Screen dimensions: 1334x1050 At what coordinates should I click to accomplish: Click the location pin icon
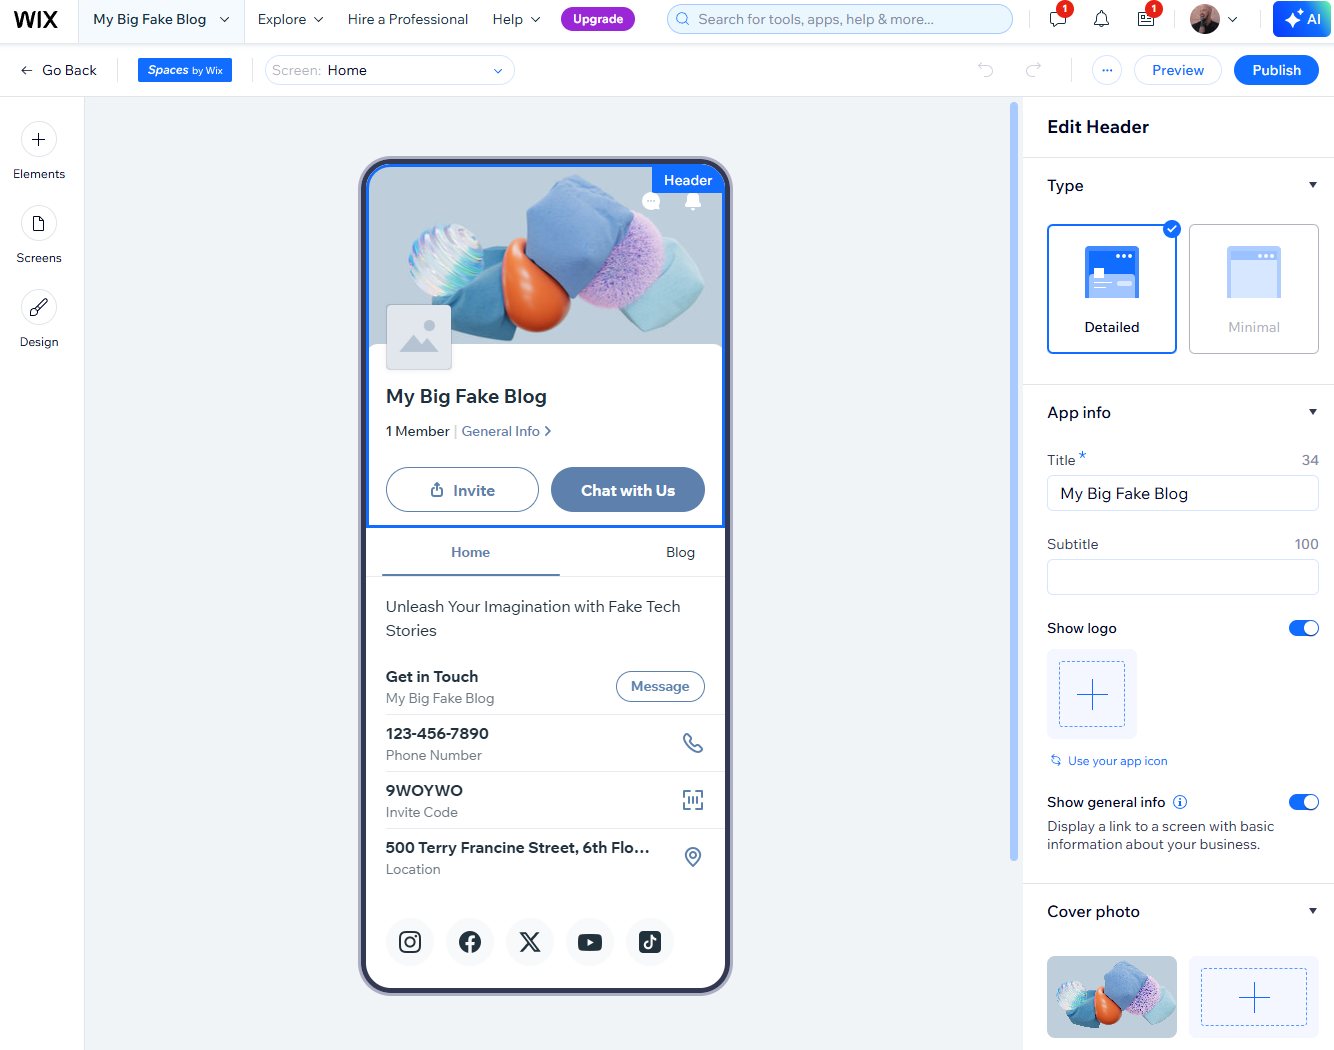pyautogui.click(x=693, y=857)
